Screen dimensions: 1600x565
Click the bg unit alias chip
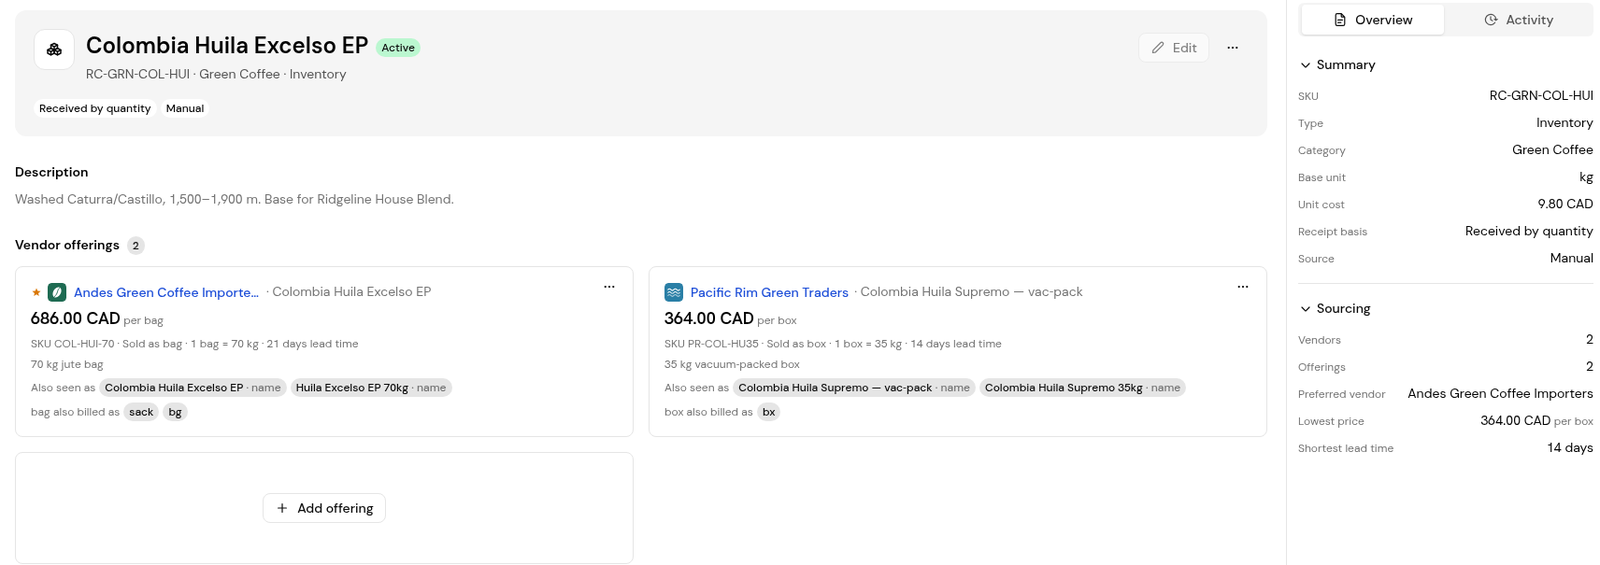(x=175, y=412)
